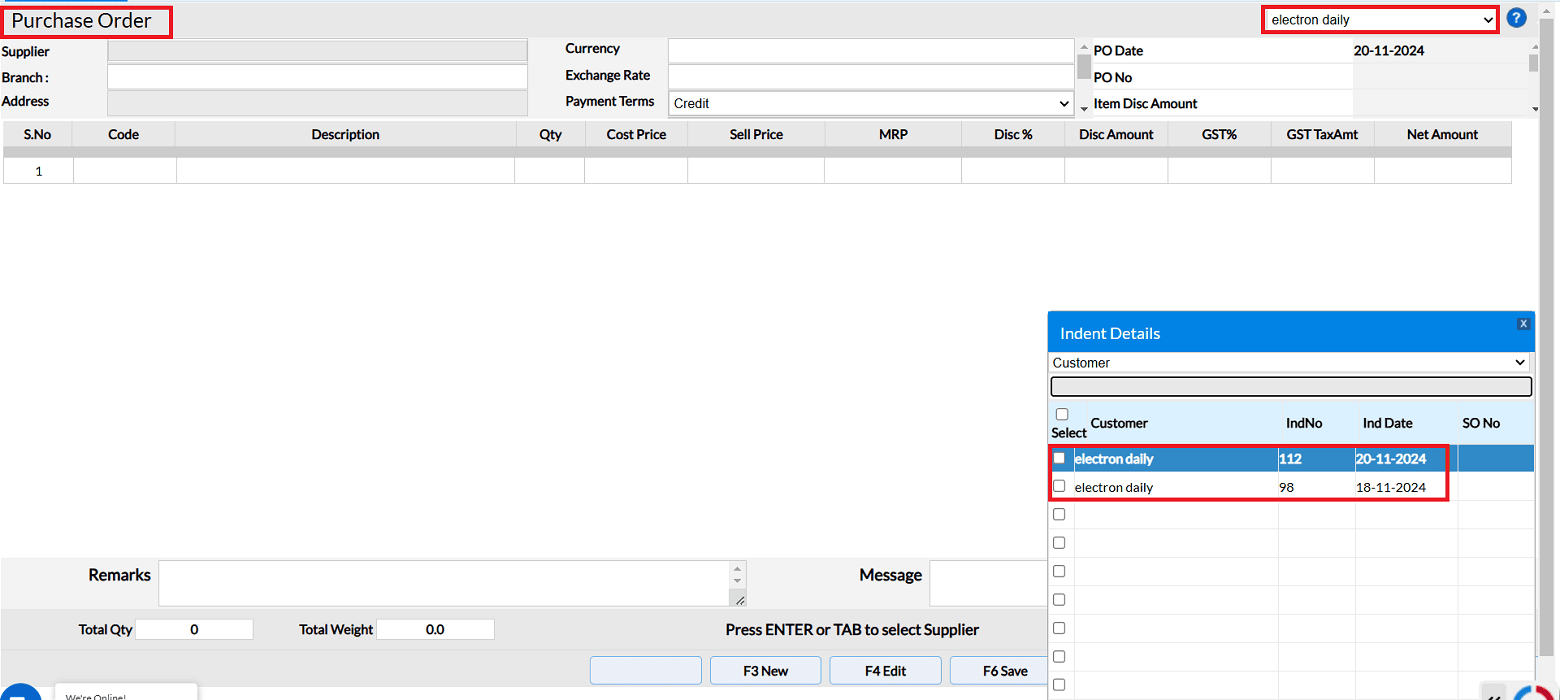Image resolution: width=1560 pixels, height=700 pixels.
Task: Click the Exchange Rate input field
Action: point(870,77)
